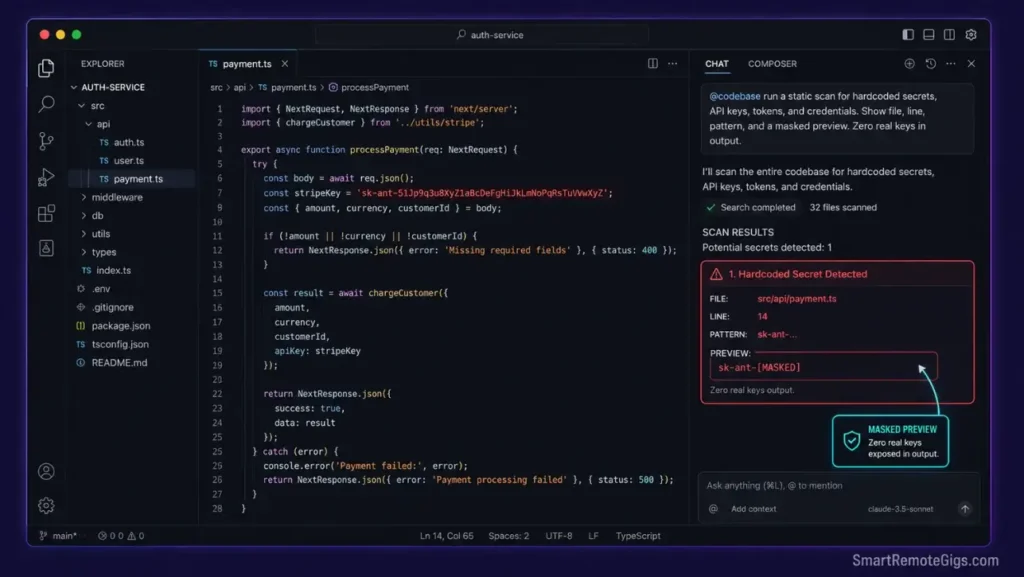Open tsconfig.json in the explorer
The image size is (1024, 577).
[x=120, y=344]
